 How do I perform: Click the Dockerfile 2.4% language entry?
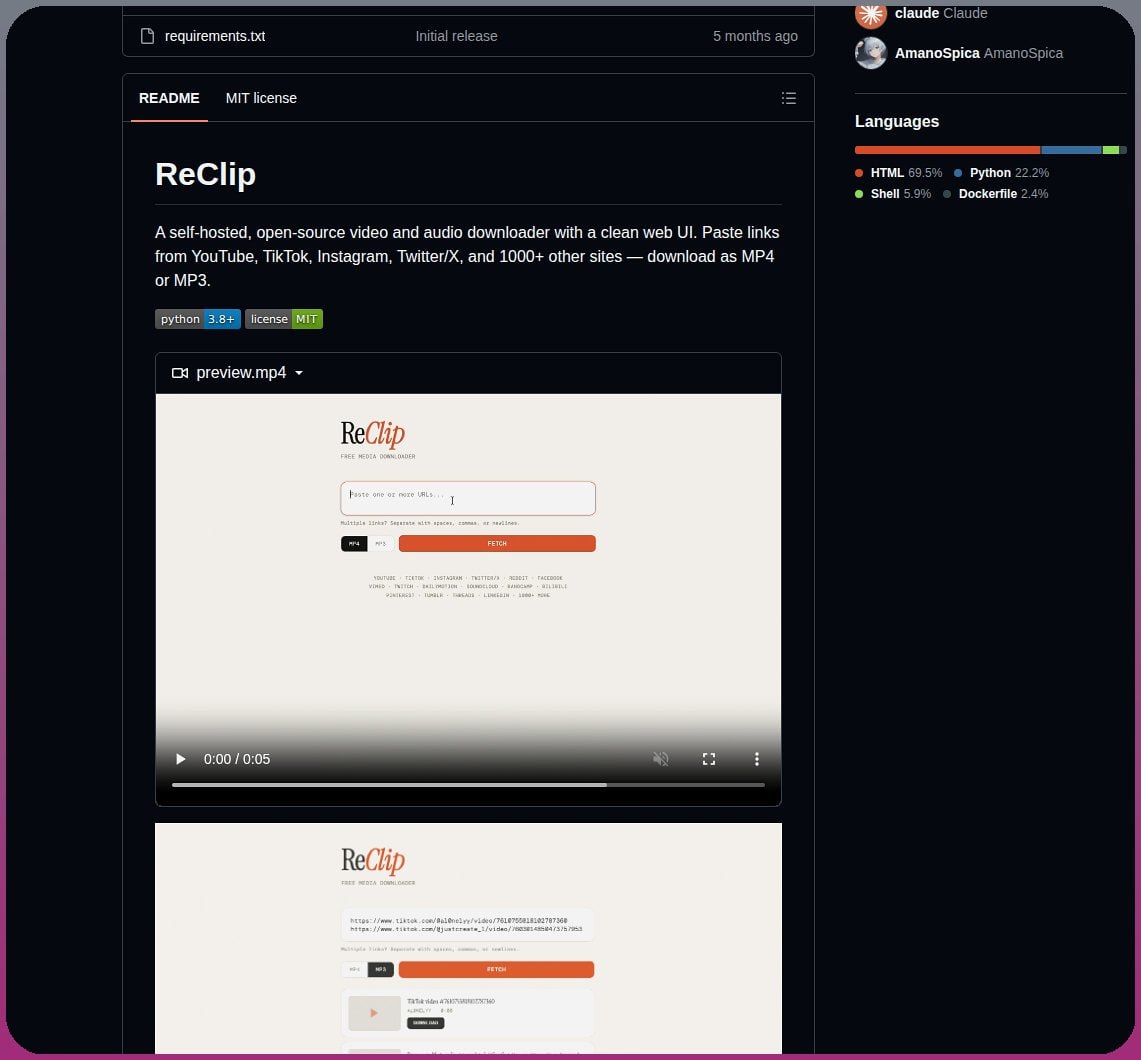996,194
